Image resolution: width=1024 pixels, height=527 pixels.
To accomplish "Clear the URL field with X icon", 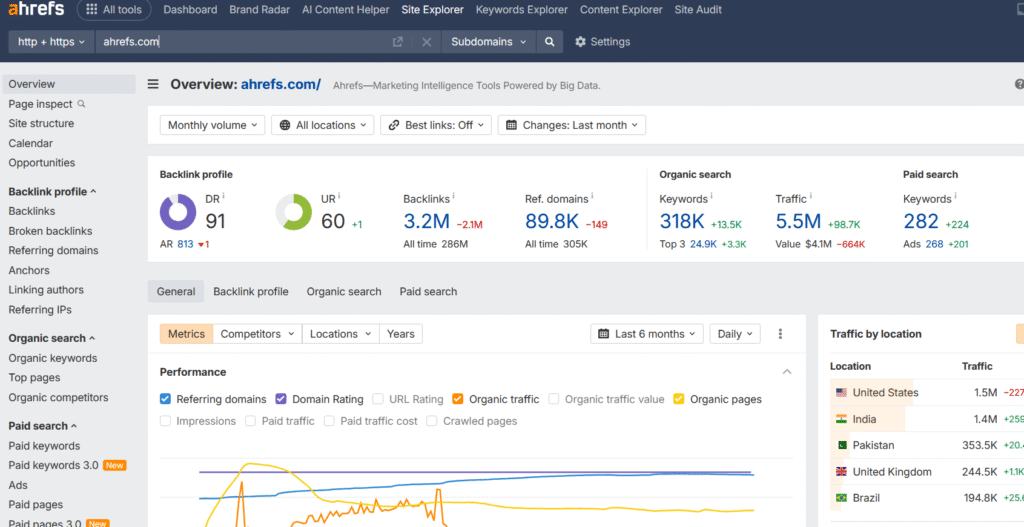I will pyautogui.click(x=426, y=42).
